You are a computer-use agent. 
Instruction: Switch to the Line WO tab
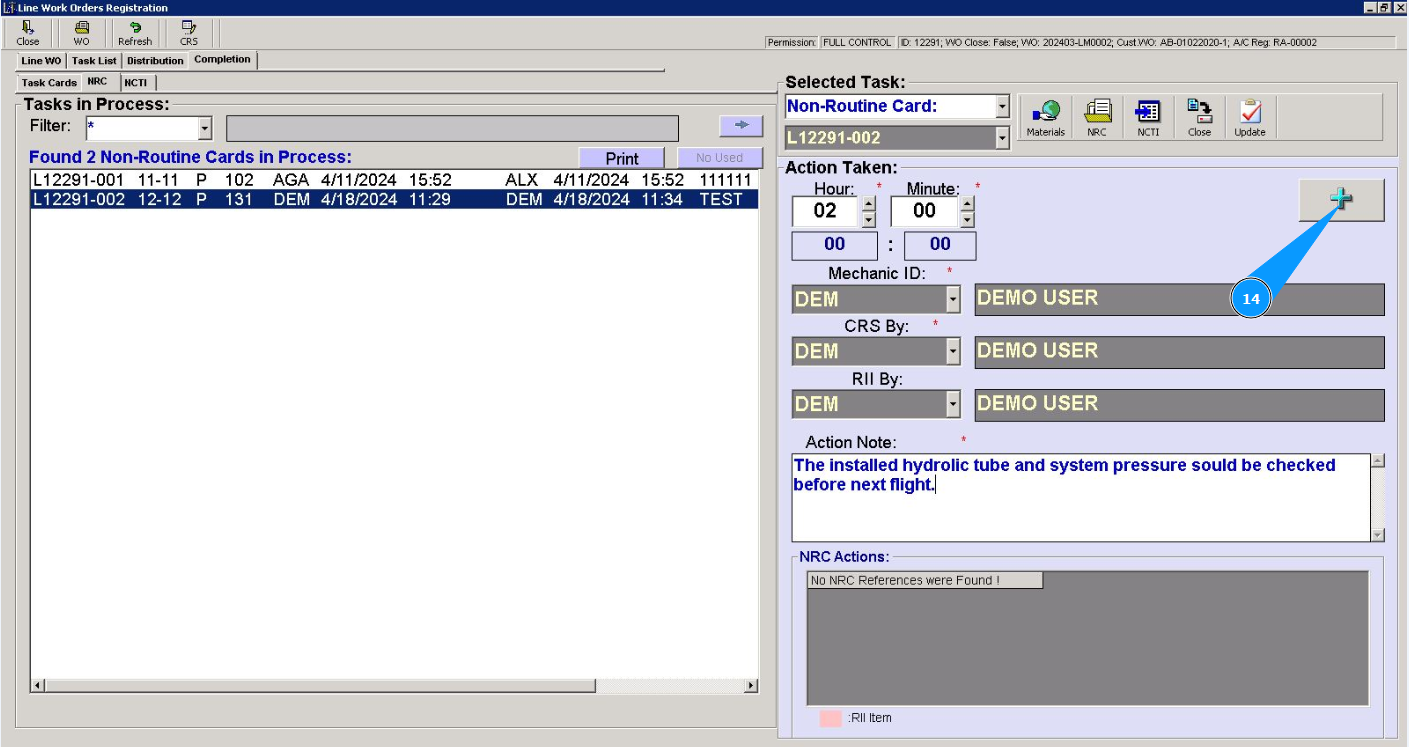[x=41, y=61]
